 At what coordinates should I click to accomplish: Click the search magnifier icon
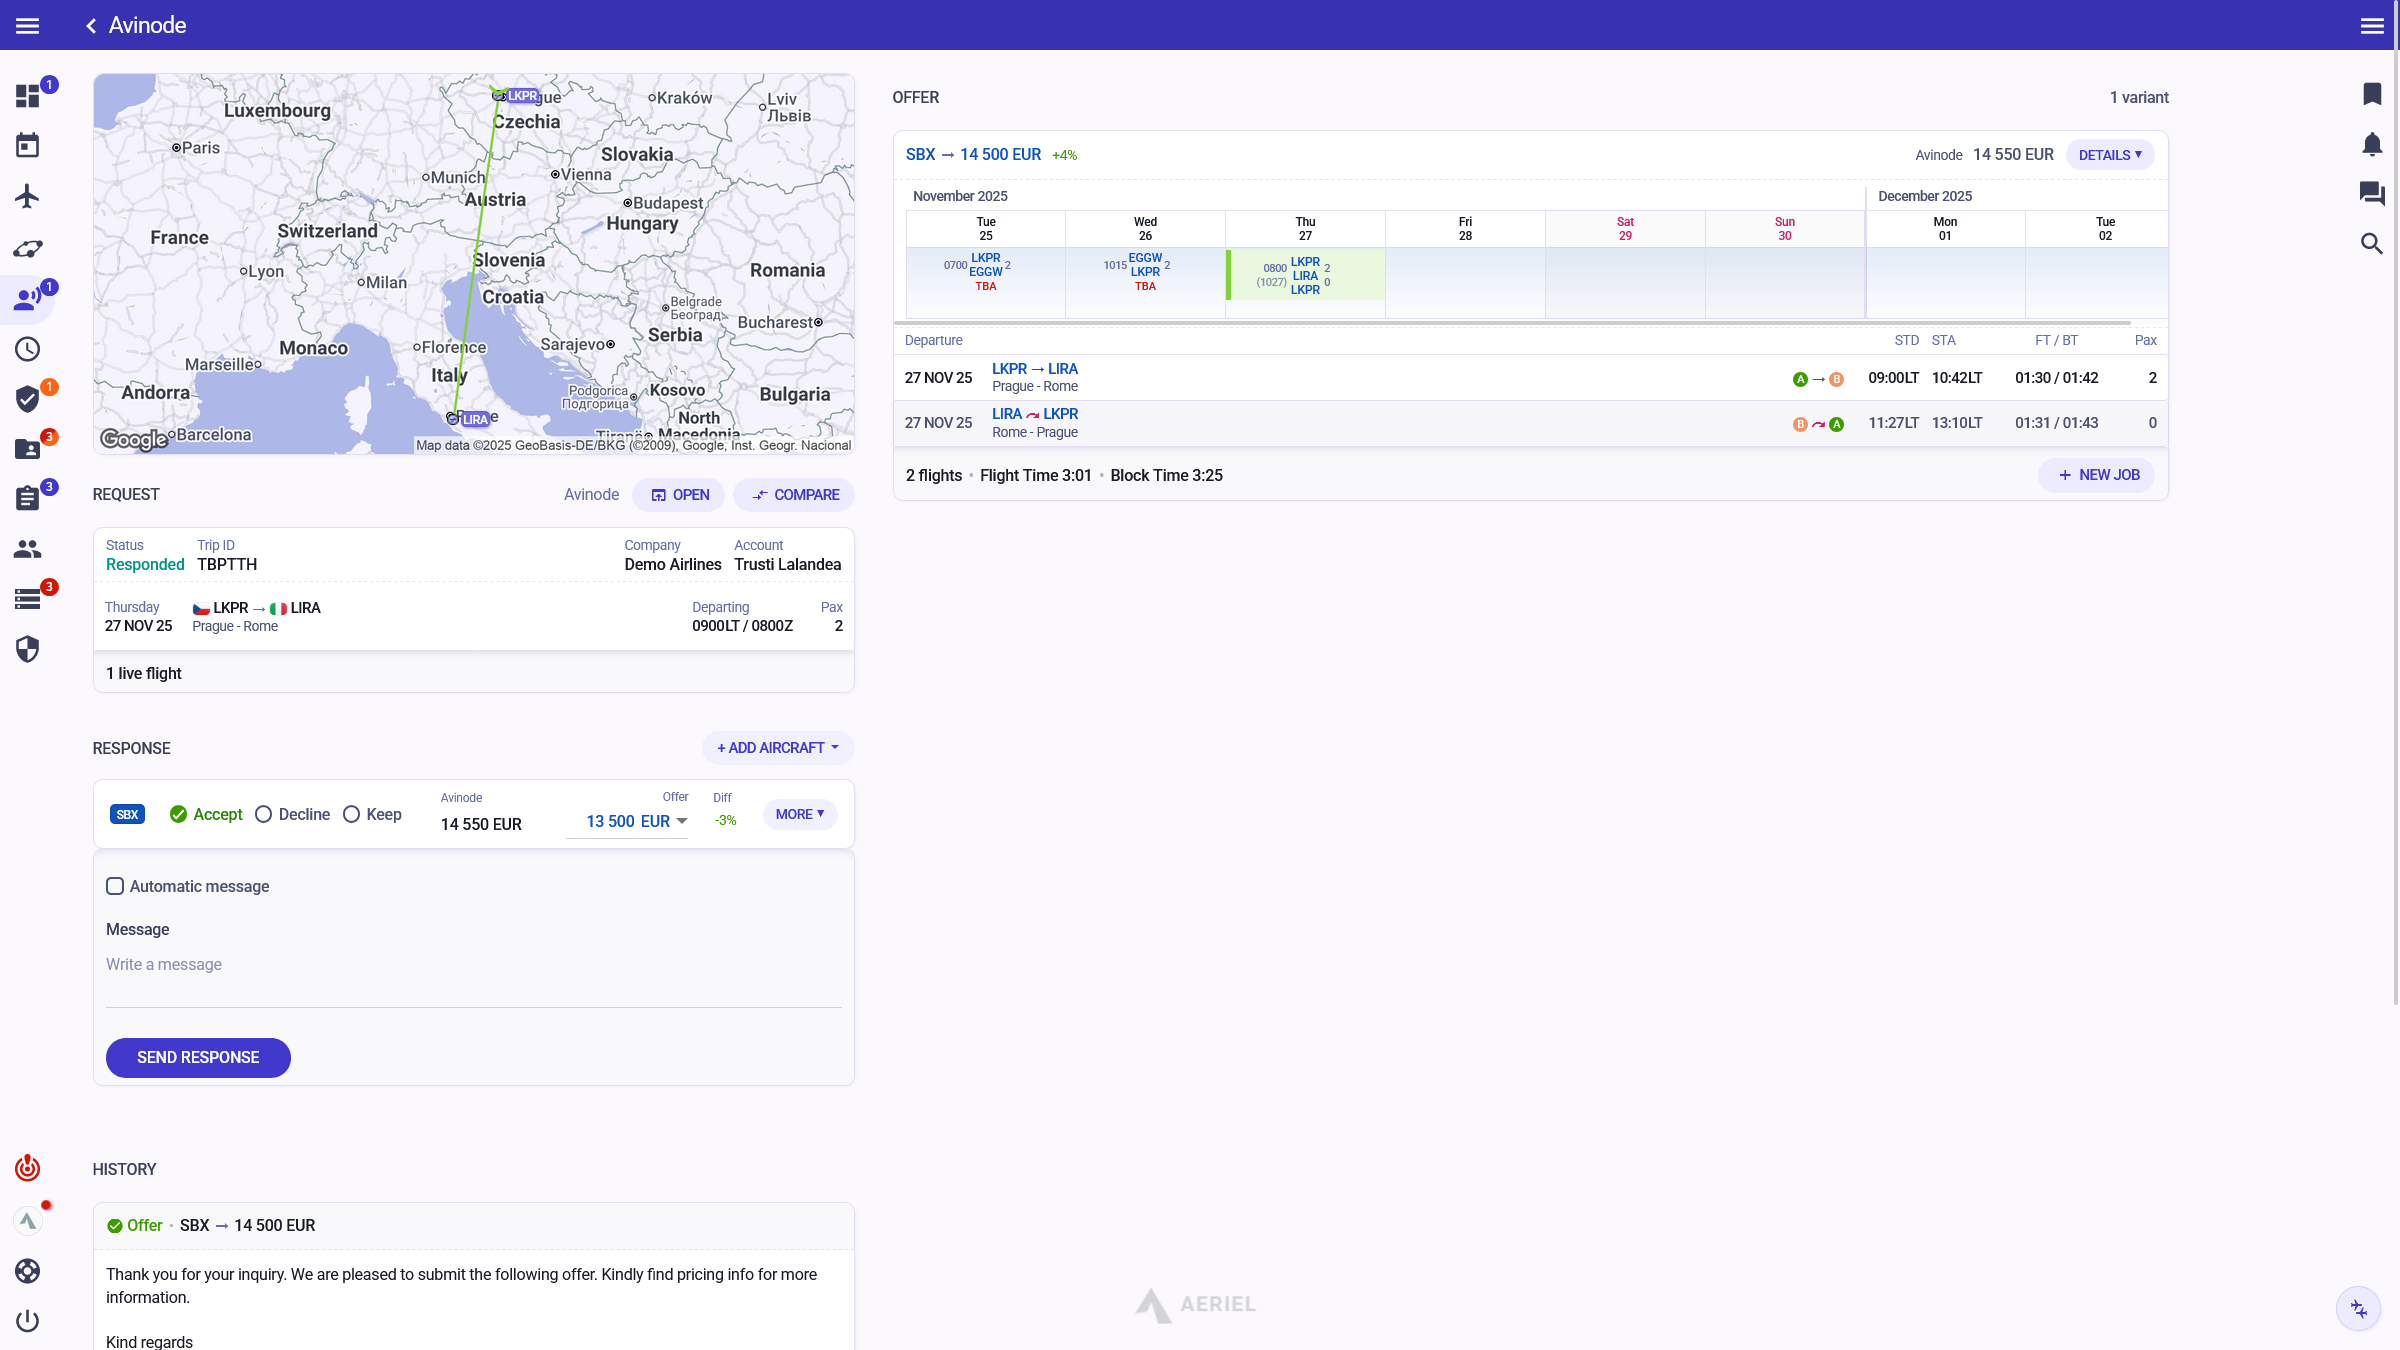[x=2372, y=244]
